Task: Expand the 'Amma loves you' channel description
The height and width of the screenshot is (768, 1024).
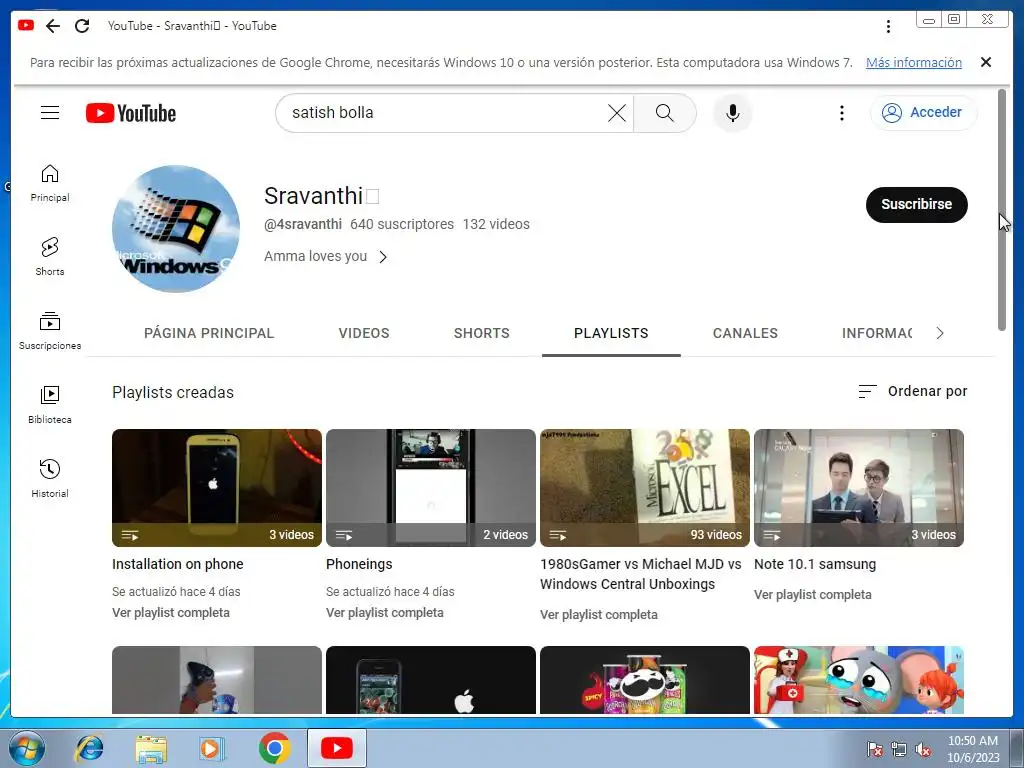Action: 326,257
